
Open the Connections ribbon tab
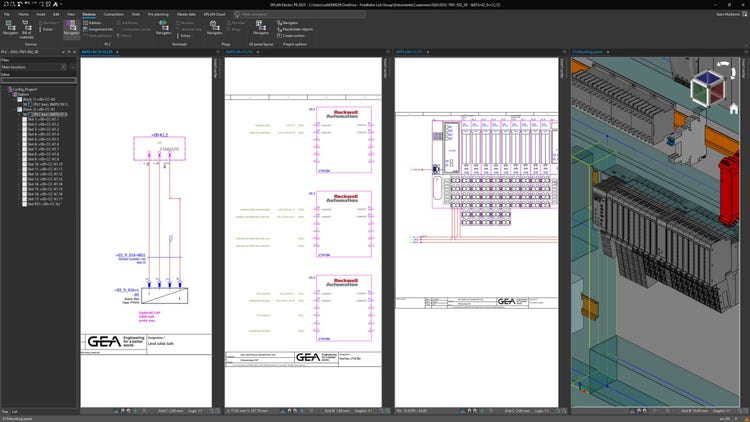(114, 15)
